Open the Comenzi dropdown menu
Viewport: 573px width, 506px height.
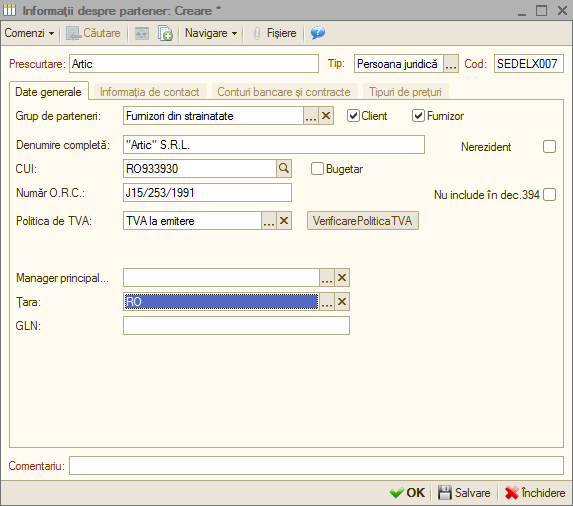click(29, 33)
